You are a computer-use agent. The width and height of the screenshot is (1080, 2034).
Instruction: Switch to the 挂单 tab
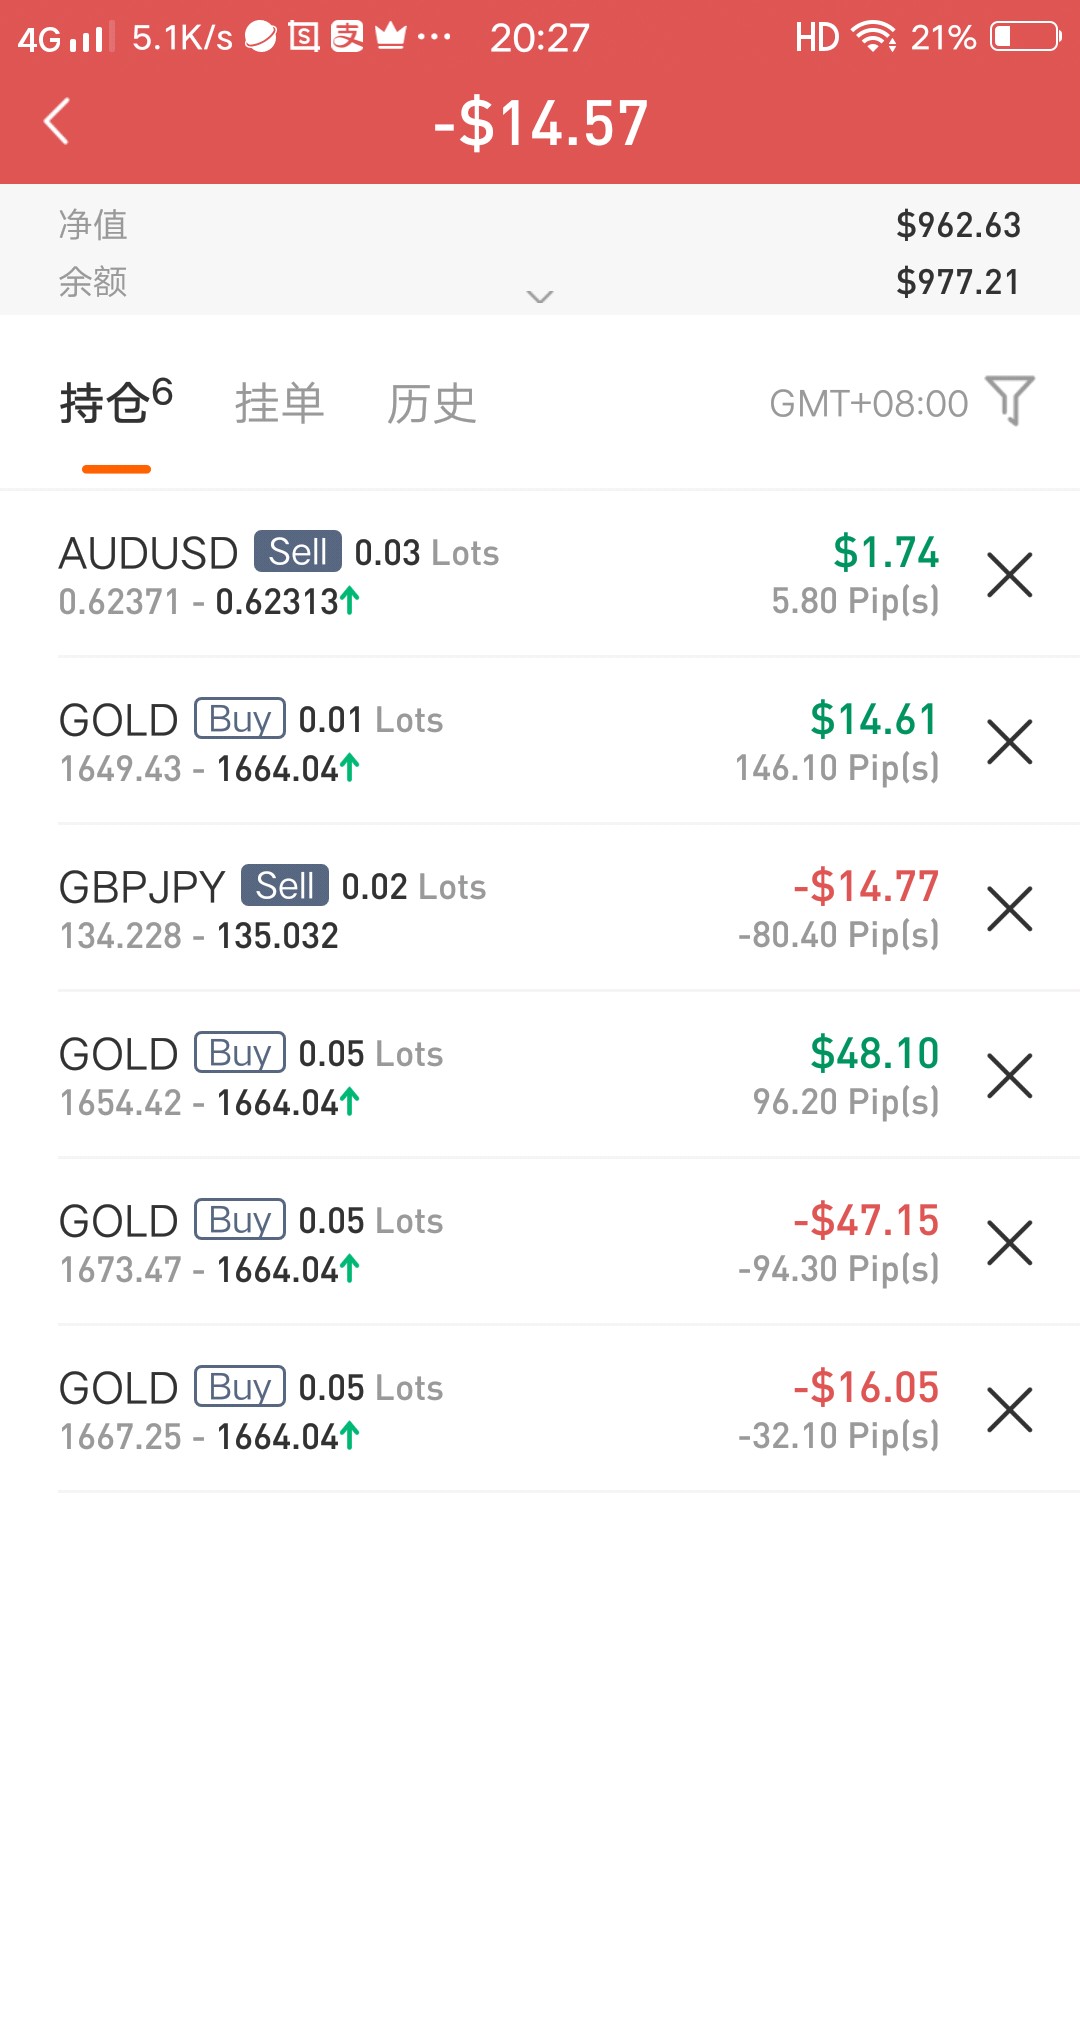tap(280, 404)
